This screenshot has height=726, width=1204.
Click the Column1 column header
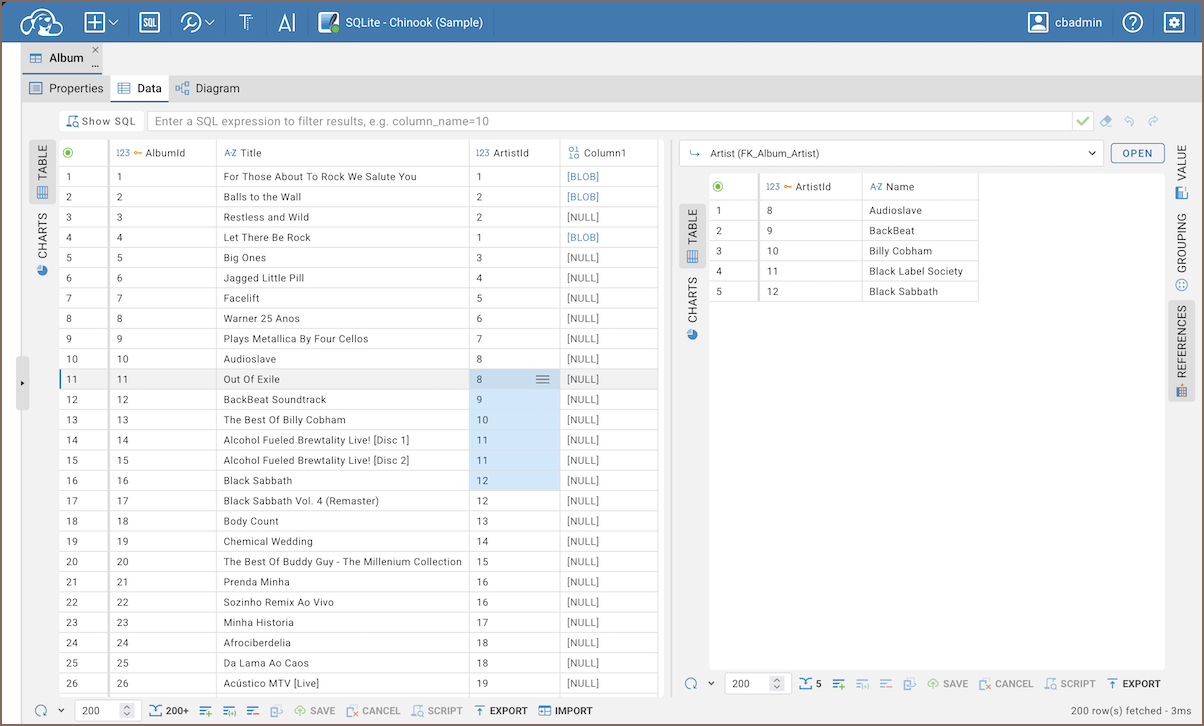609,153
